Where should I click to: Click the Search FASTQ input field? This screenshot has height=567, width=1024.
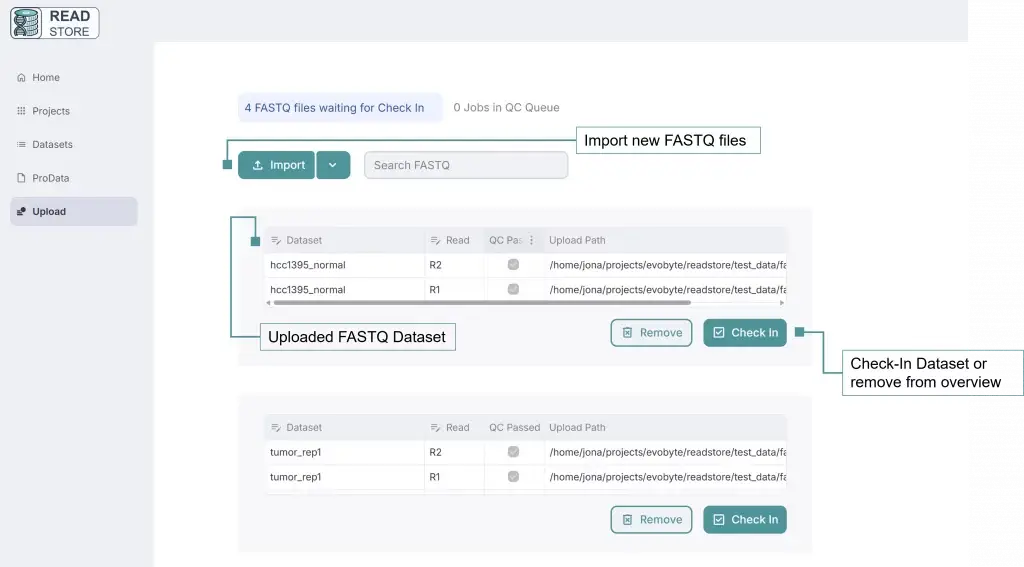pyautogui.click(x=465, y=165)
